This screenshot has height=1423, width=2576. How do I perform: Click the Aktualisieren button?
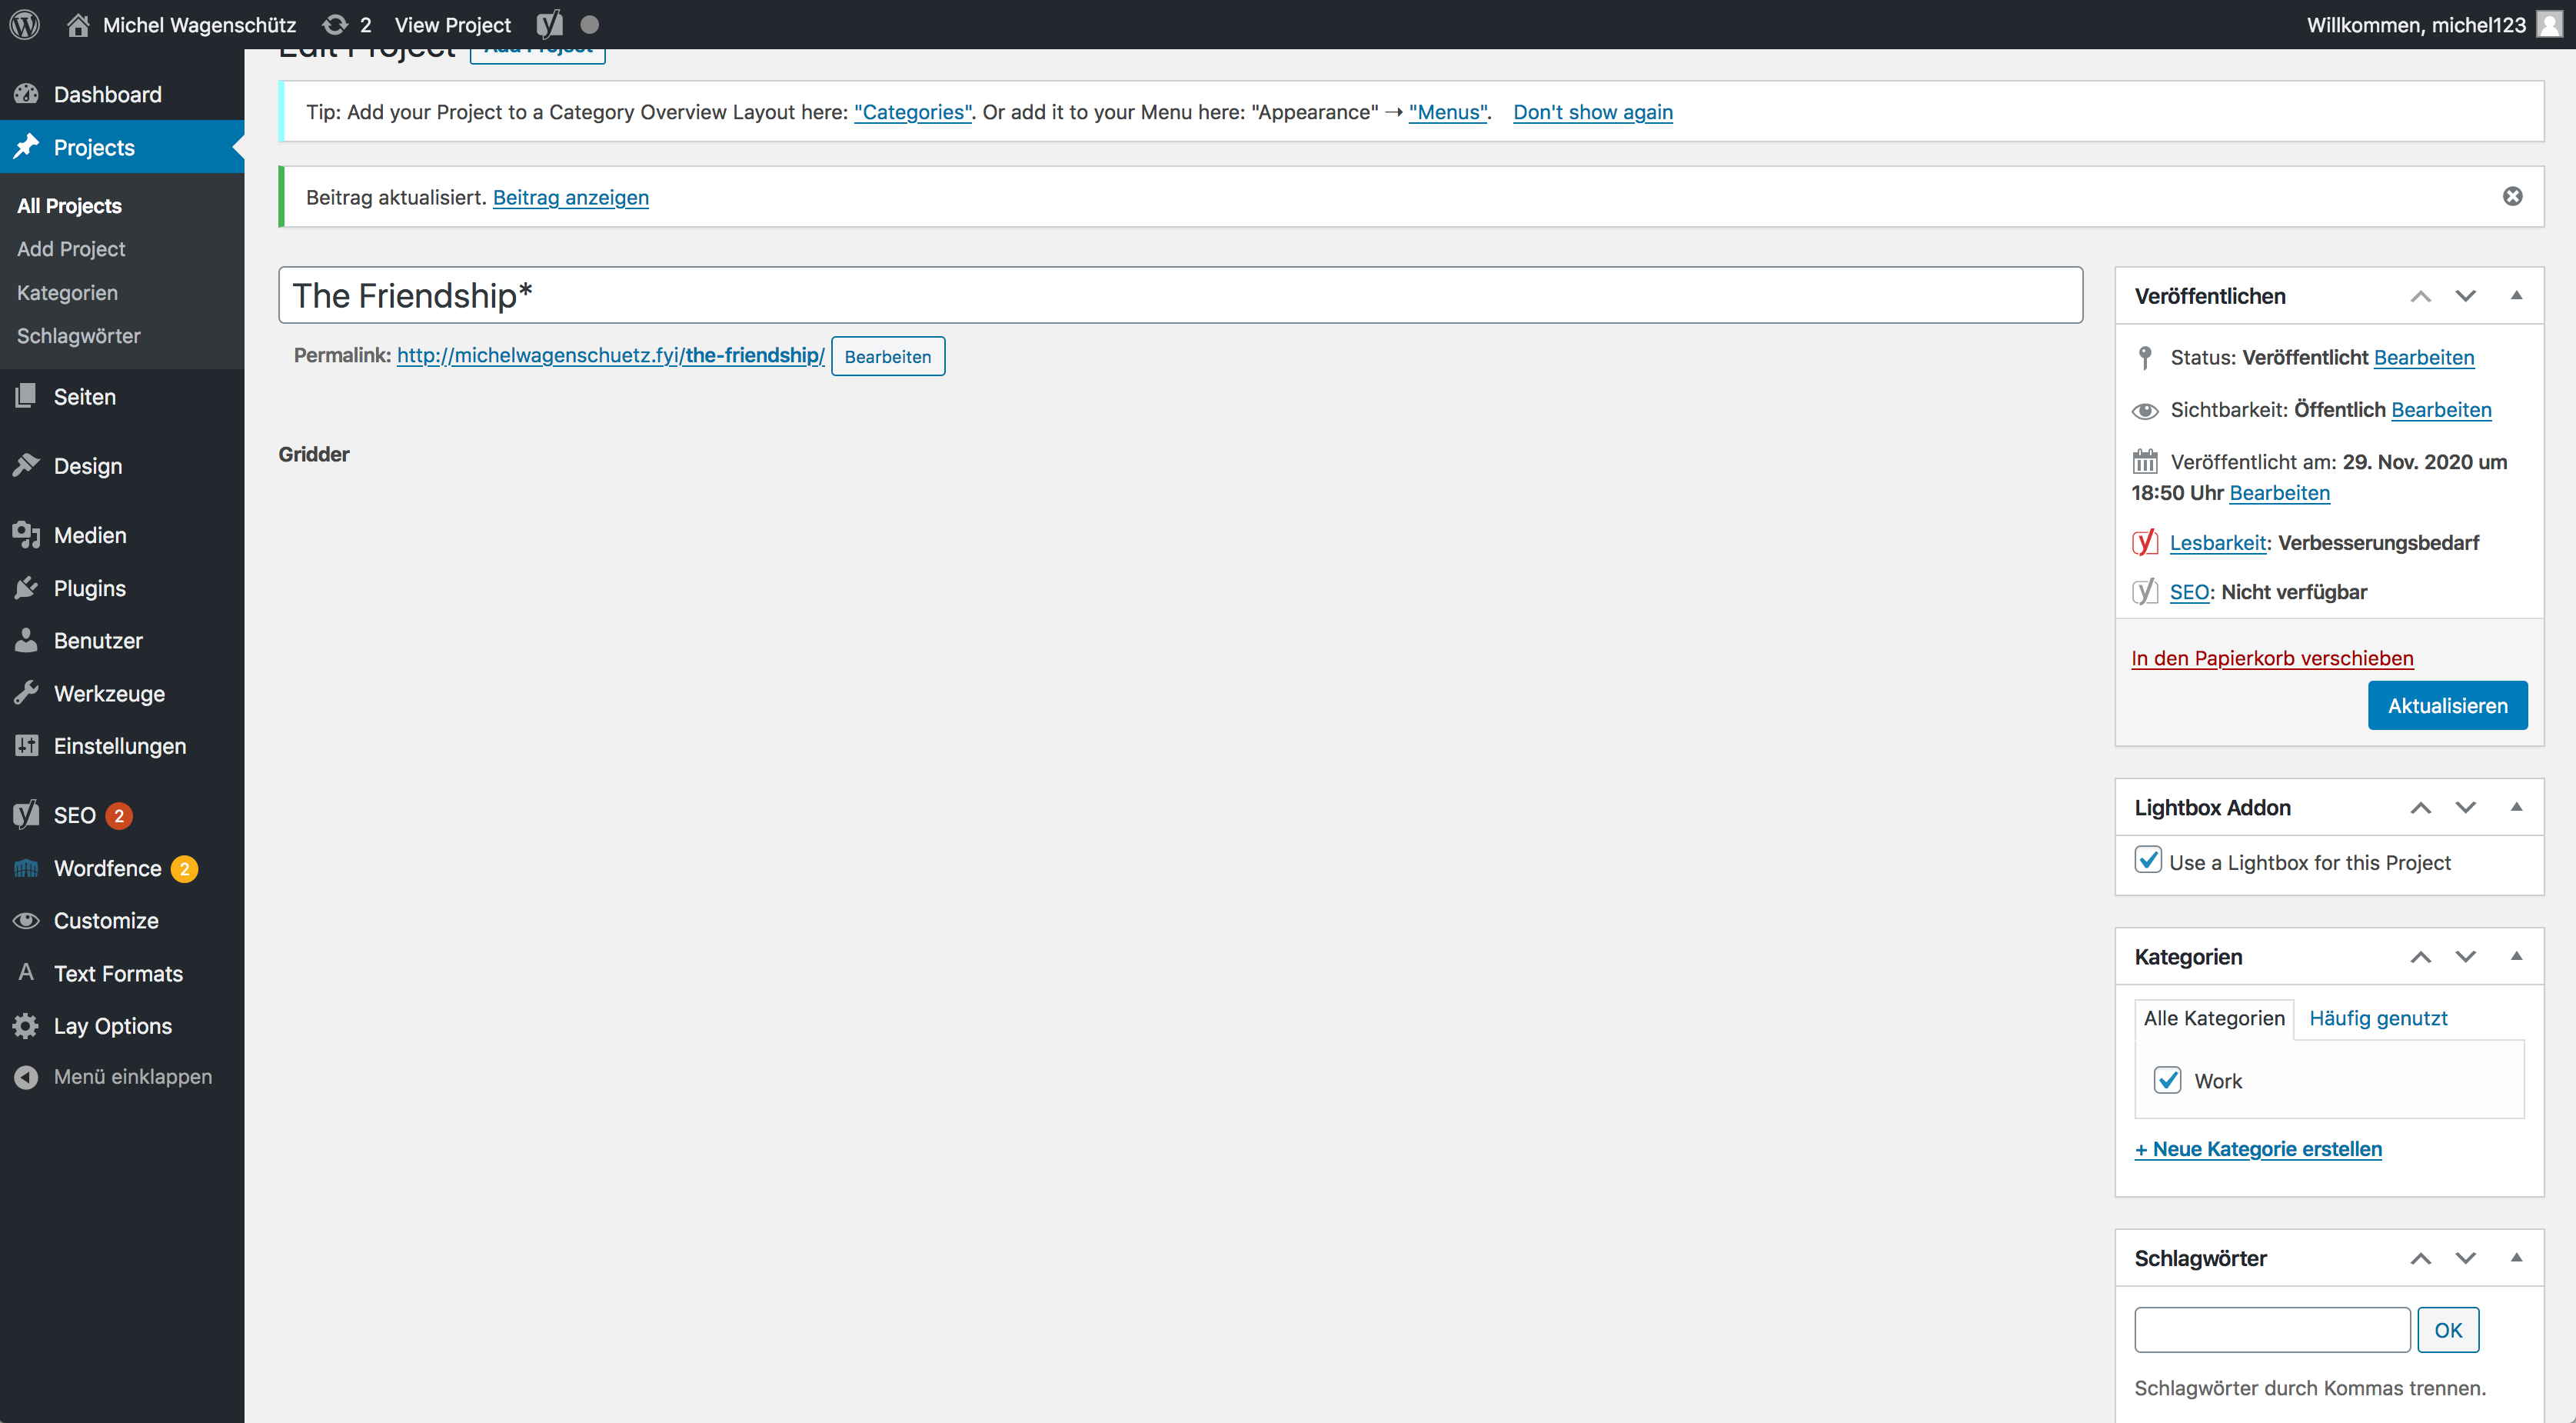[x=2446, y=706]
